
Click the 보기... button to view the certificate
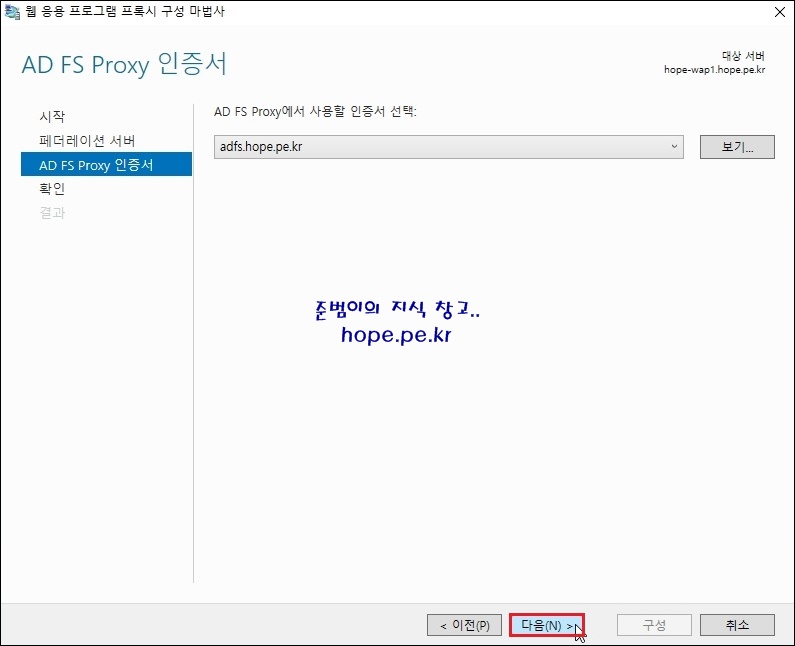click(737, 147)
